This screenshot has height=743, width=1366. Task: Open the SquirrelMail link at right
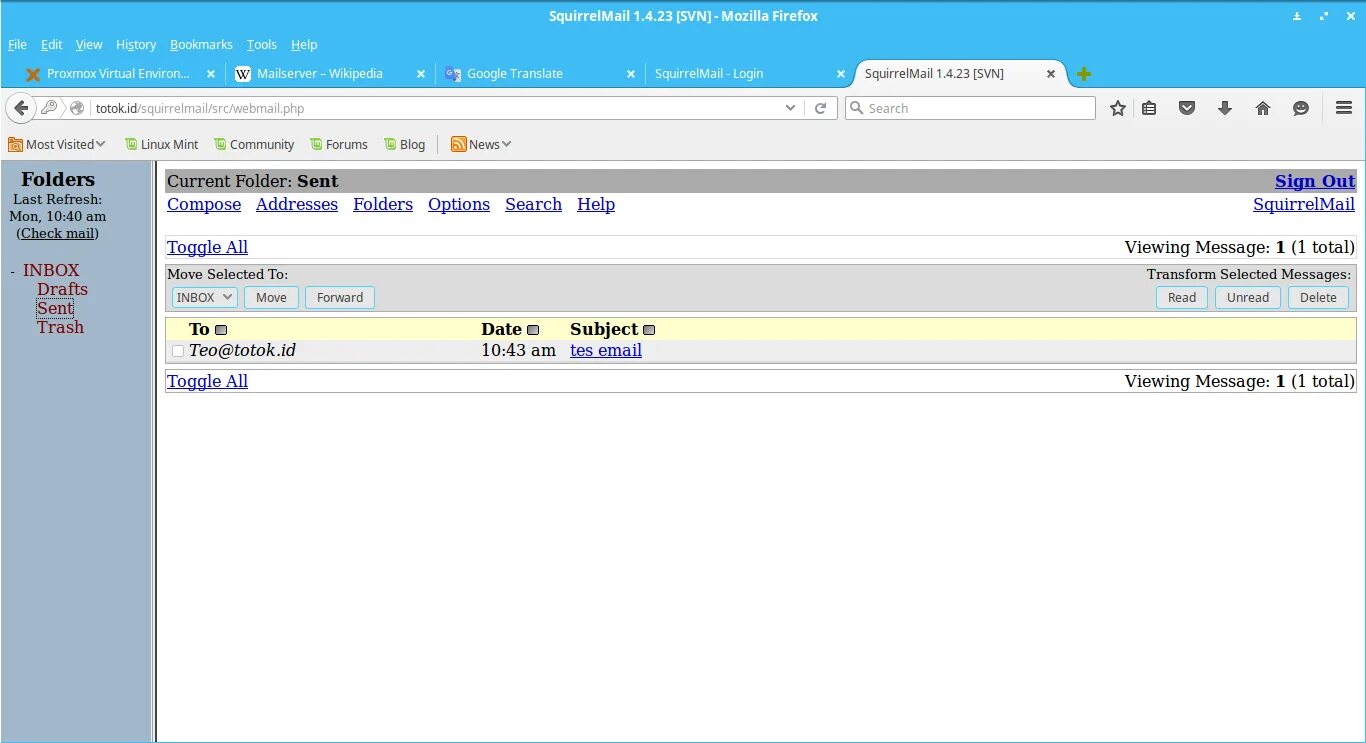tap(1304, 204)
